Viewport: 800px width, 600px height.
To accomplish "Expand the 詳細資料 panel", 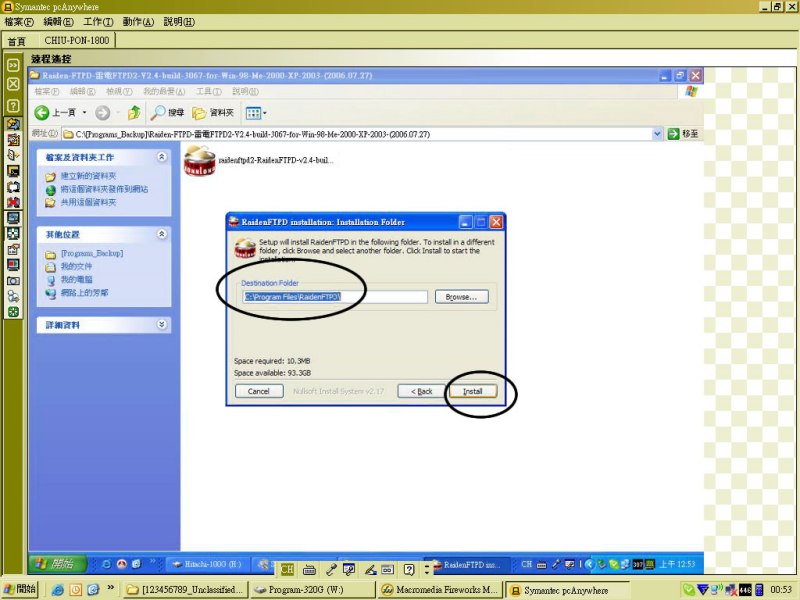I will 162,324.
